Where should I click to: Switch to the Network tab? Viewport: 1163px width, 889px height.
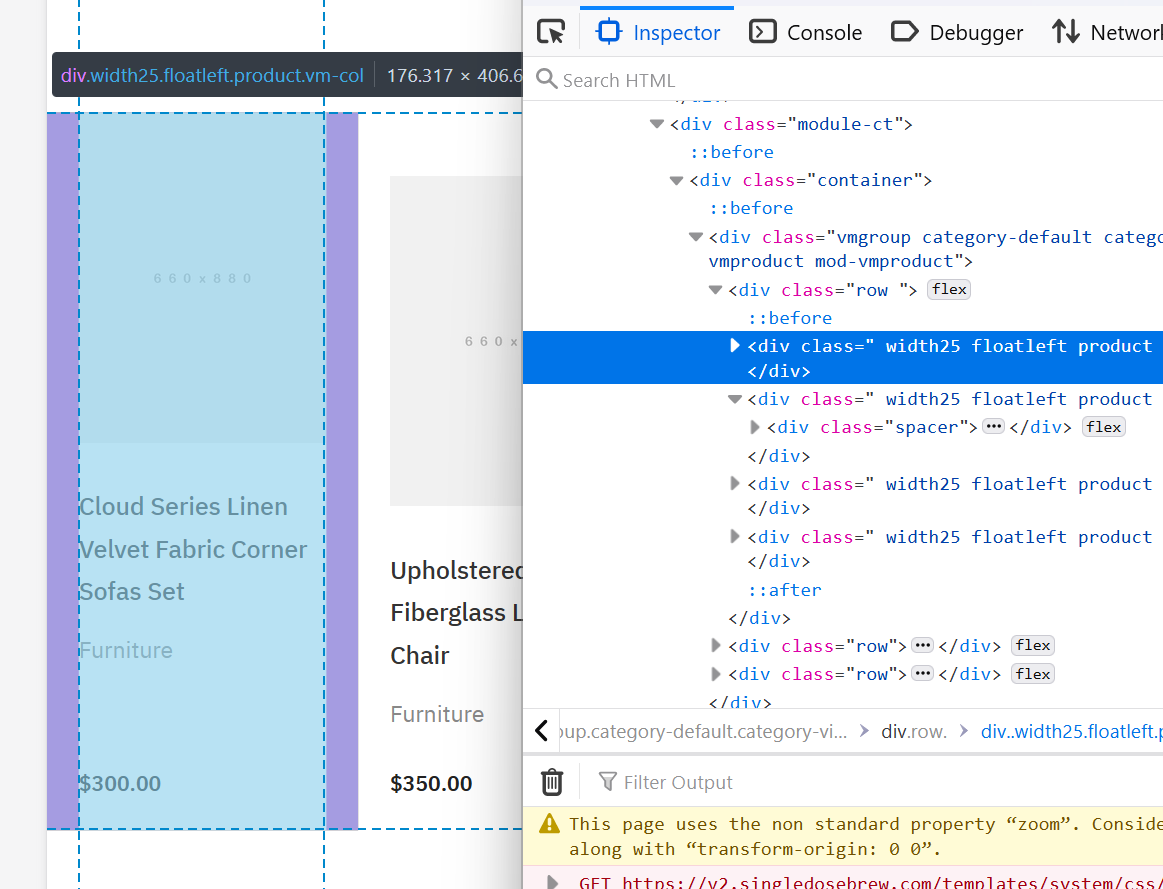point(1108,32)
